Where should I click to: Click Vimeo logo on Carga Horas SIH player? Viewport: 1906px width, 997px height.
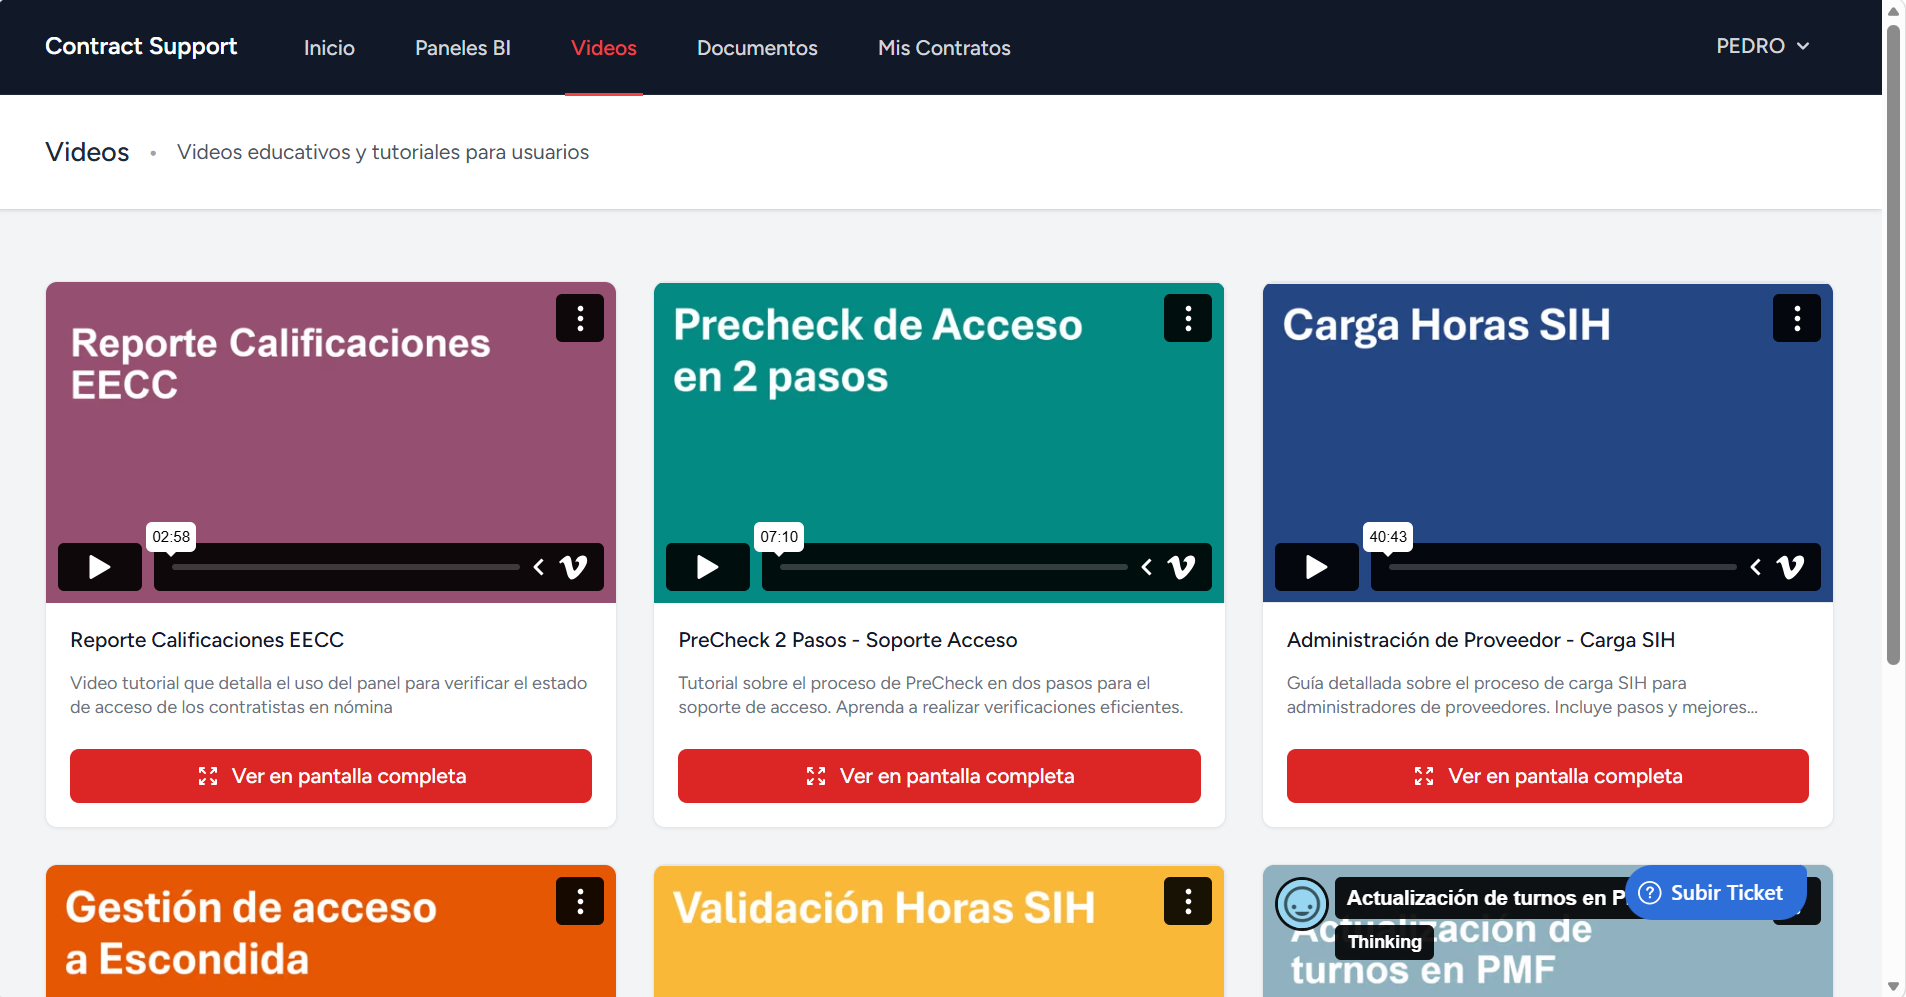coord(1791,567)
